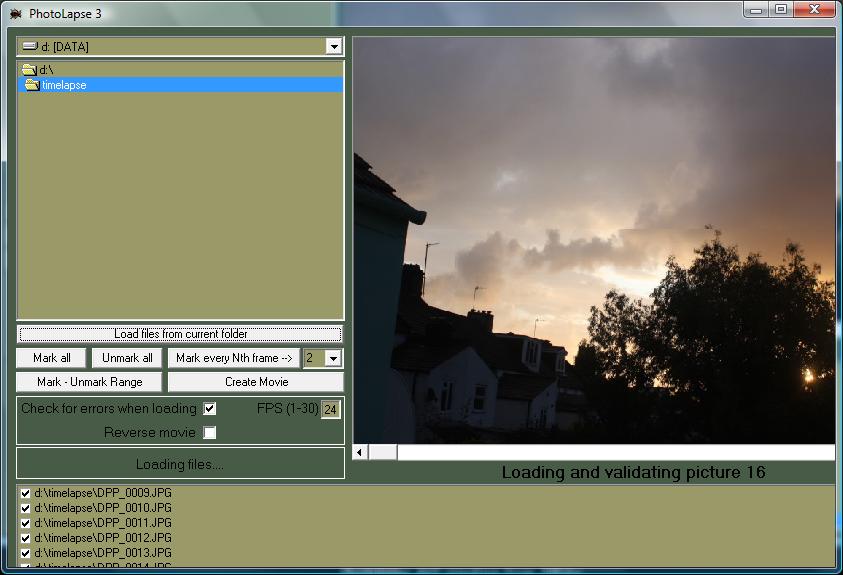
Task: Select the timelapse folder
Action: click(180, 85)
